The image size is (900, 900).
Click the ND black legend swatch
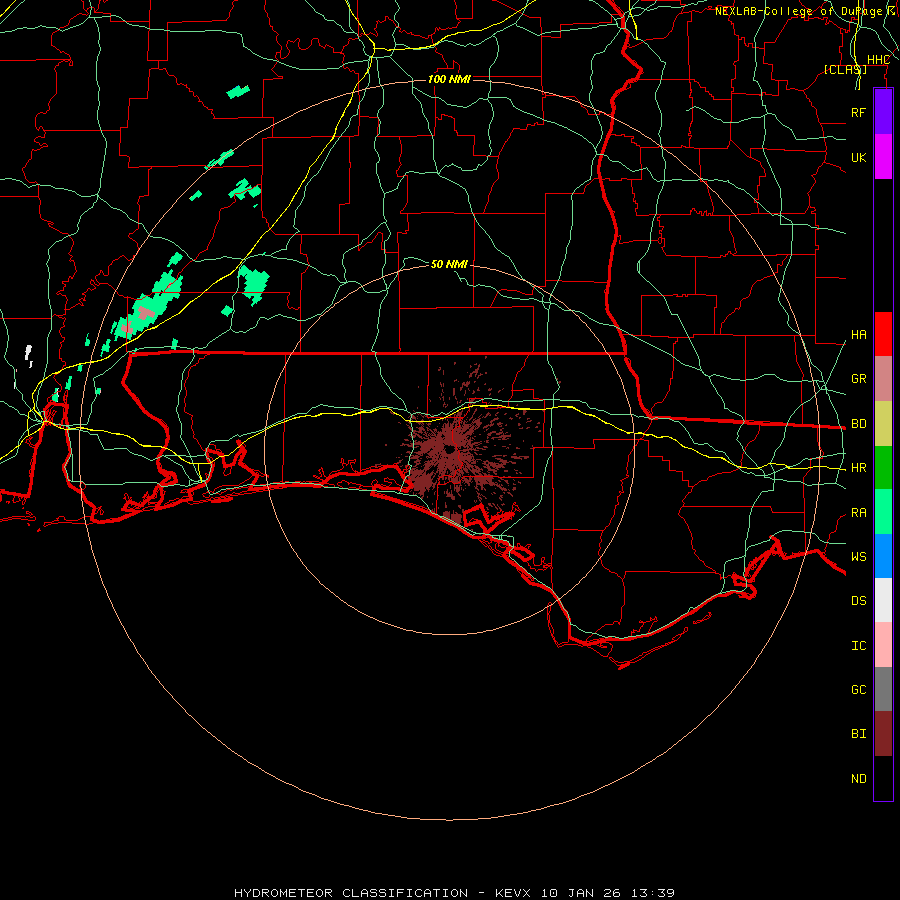tap(883, 778)
